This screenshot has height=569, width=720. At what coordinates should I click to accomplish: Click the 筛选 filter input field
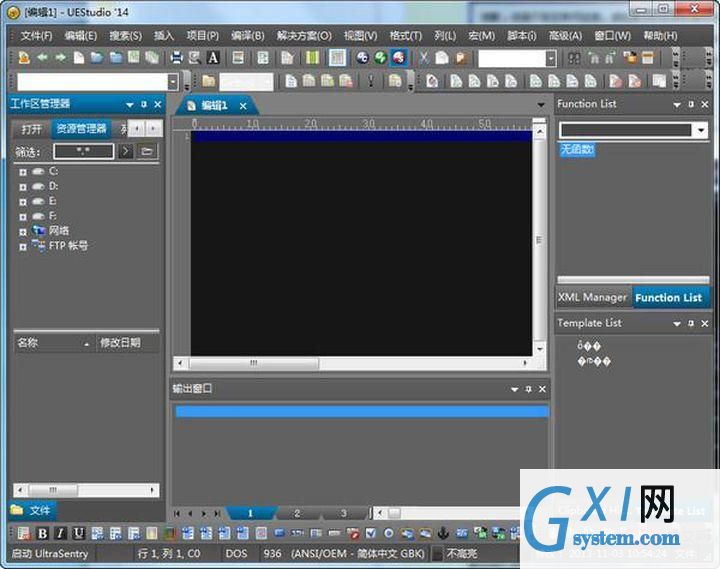coord(84,151)
